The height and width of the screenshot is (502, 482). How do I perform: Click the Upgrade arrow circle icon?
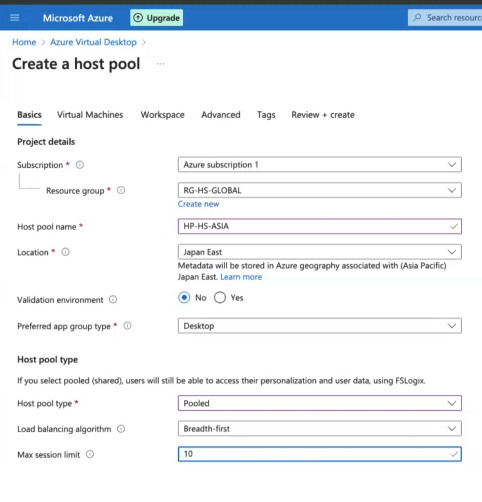tap(138, 18)
